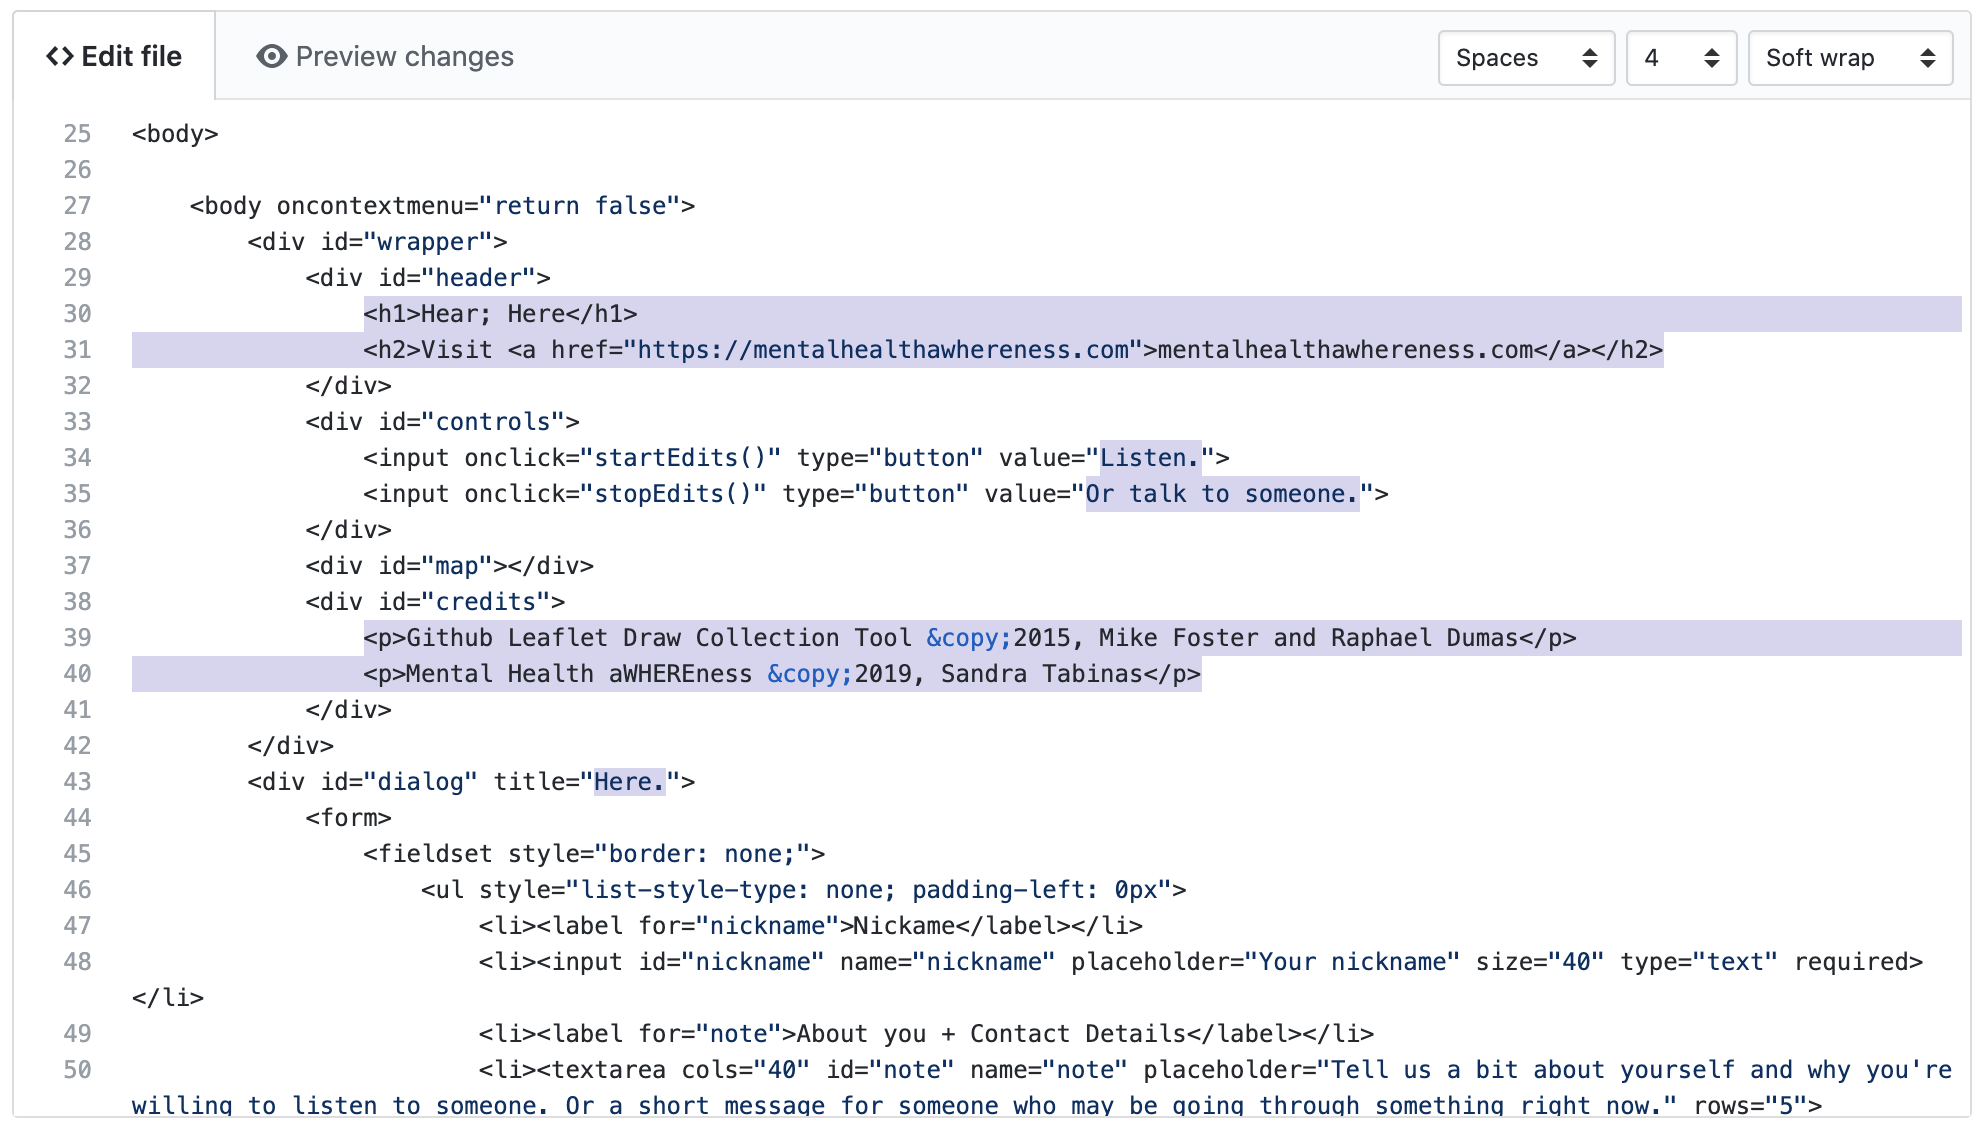Screen dimensions: 1984x1128
Task: Click the highlighted Listen. value text
Action: point(1149,458)
